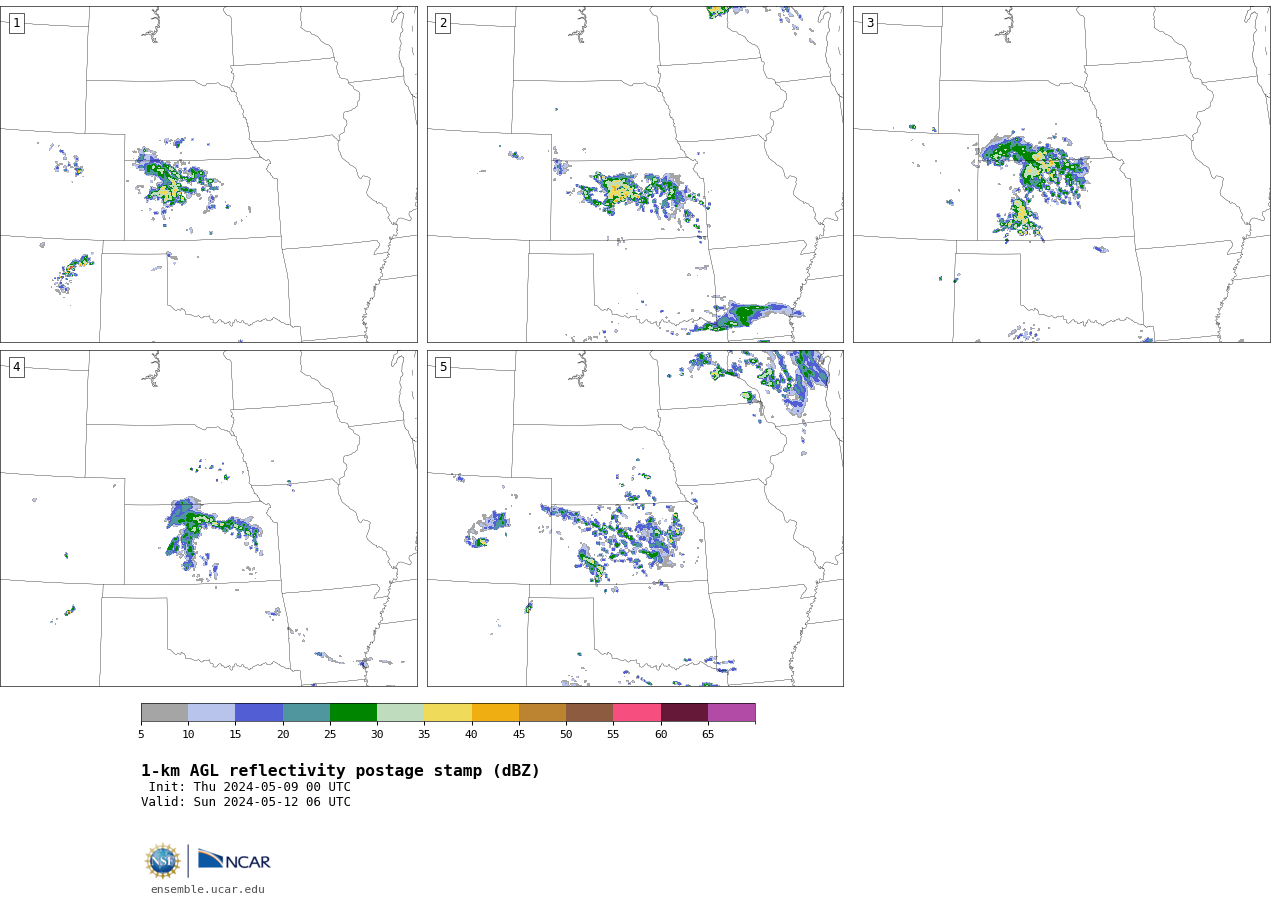
Task: Click the pink 55-60 dBZ swatch
Action: (637, 712)
